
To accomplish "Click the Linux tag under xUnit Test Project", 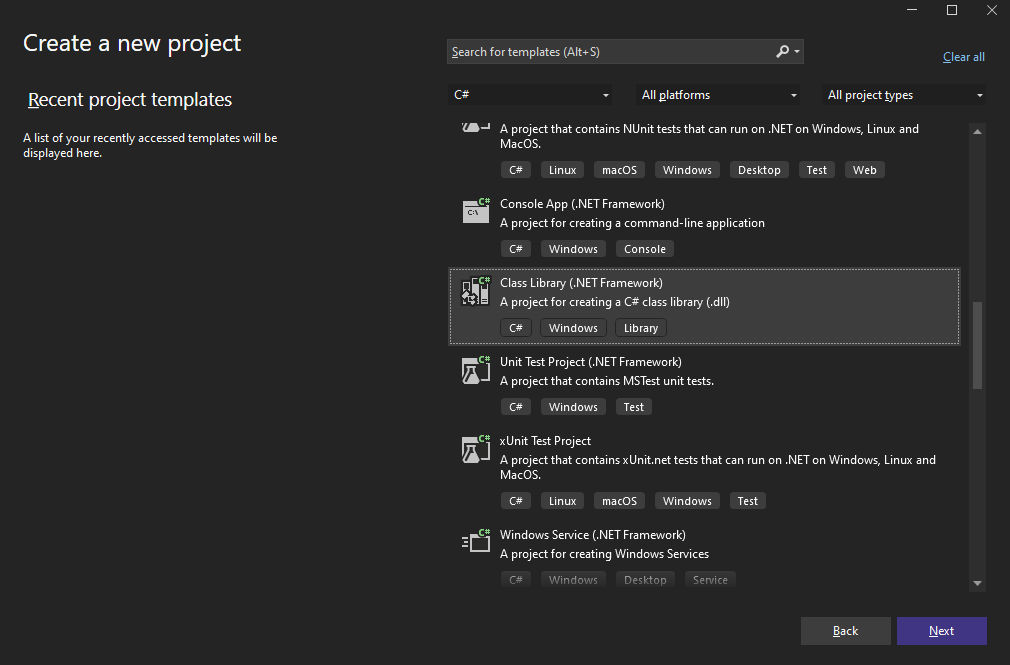I will pyautogui.click(x=562, y=501).
